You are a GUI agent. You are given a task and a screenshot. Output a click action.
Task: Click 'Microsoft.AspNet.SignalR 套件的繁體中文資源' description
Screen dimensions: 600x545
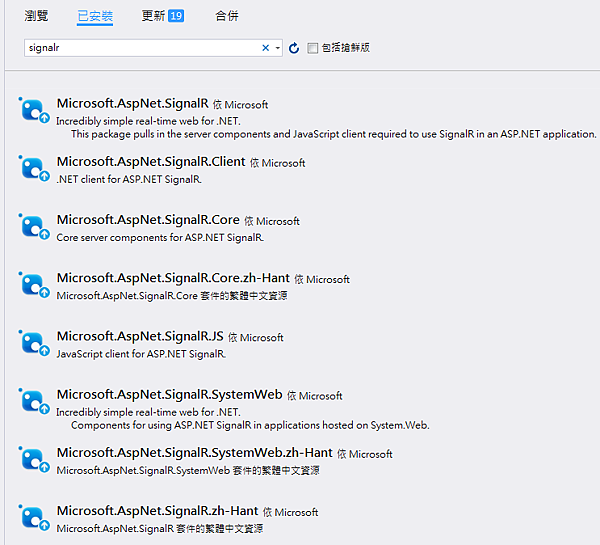point(160,529)
